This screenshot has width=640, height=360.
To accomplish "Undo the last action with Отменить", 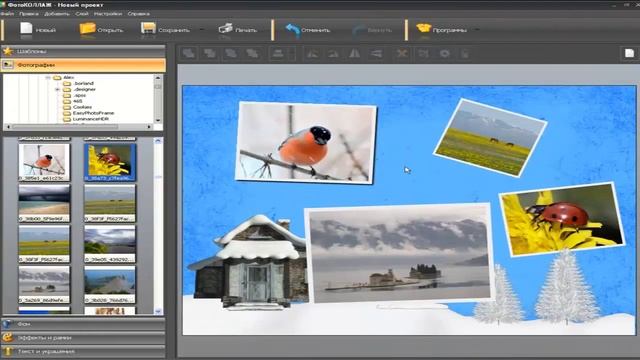I will 292,29.
